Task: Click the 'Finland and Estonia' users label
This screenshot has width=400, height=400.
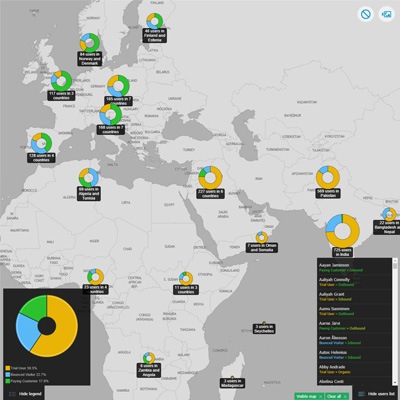Action: click(155, 35)
